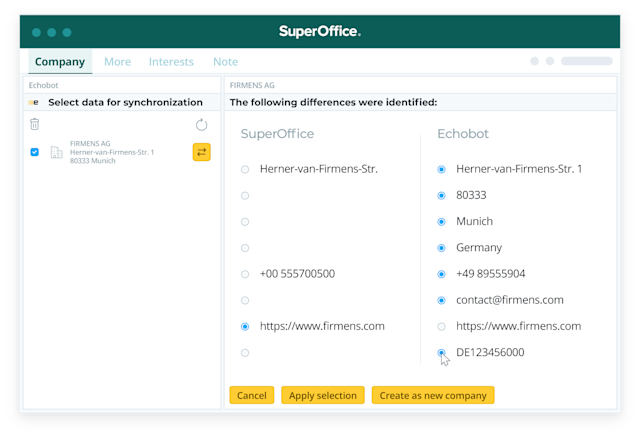Screen dimensions: 640x437
Task: Select Echobot DE123456000 radio button
Action: (441, 353)
